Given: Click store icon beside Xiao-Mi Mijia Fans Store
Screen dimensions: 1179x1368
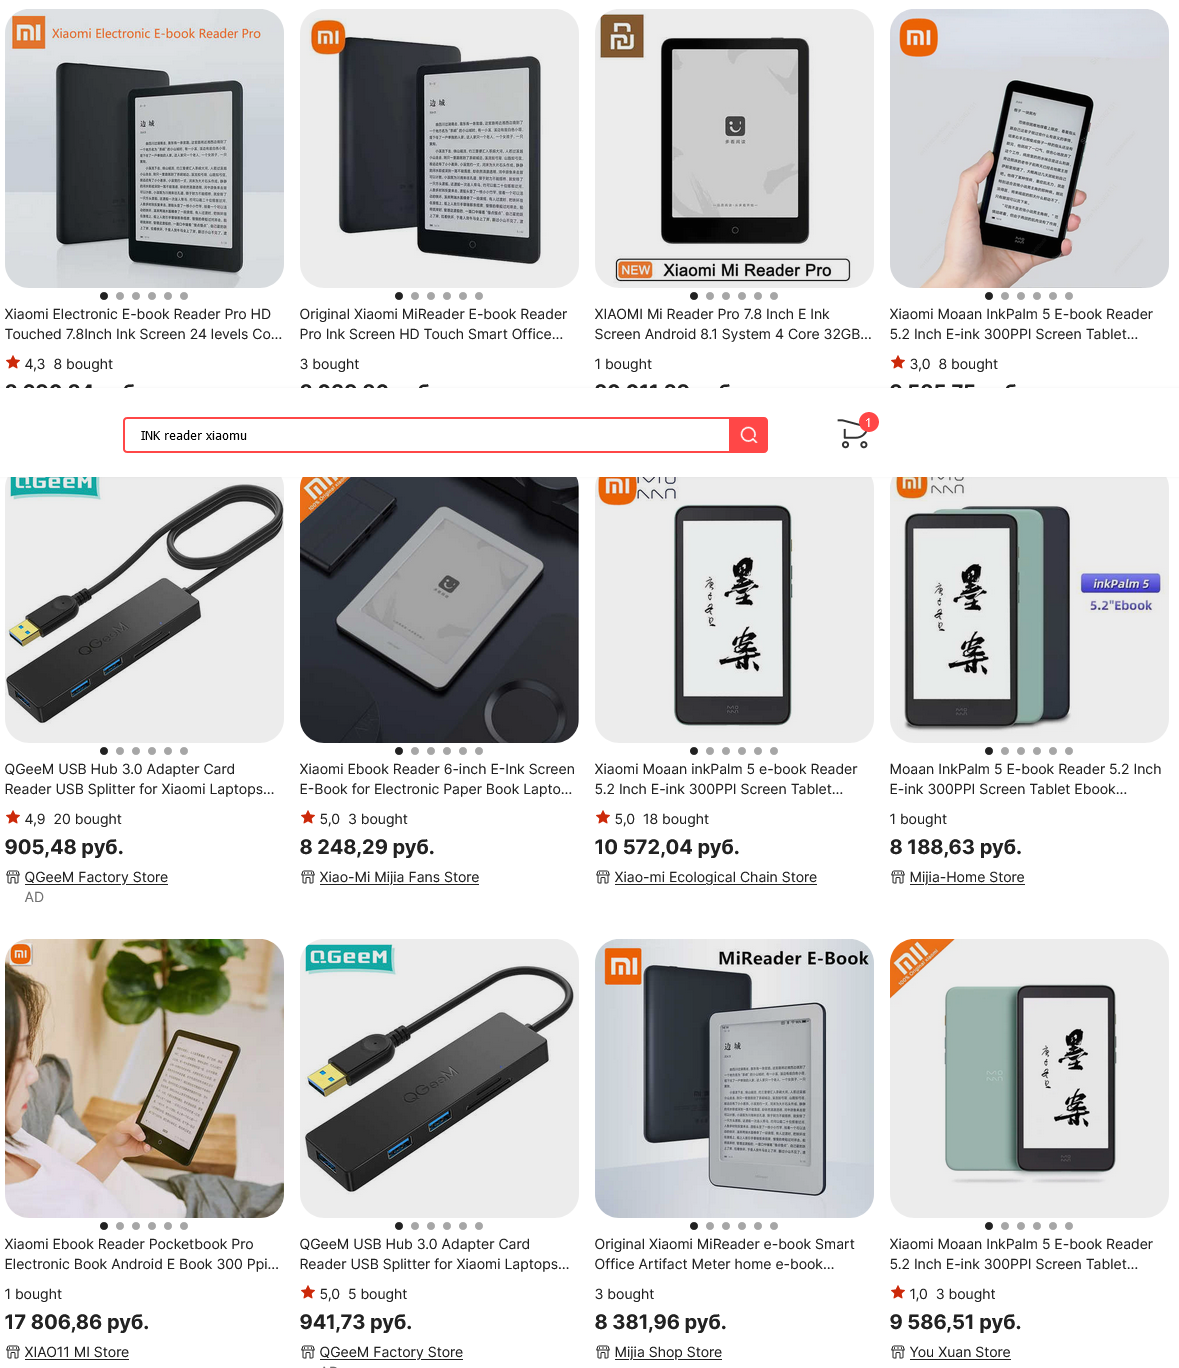Looking at the screenshot, I should tap(308, 877).
